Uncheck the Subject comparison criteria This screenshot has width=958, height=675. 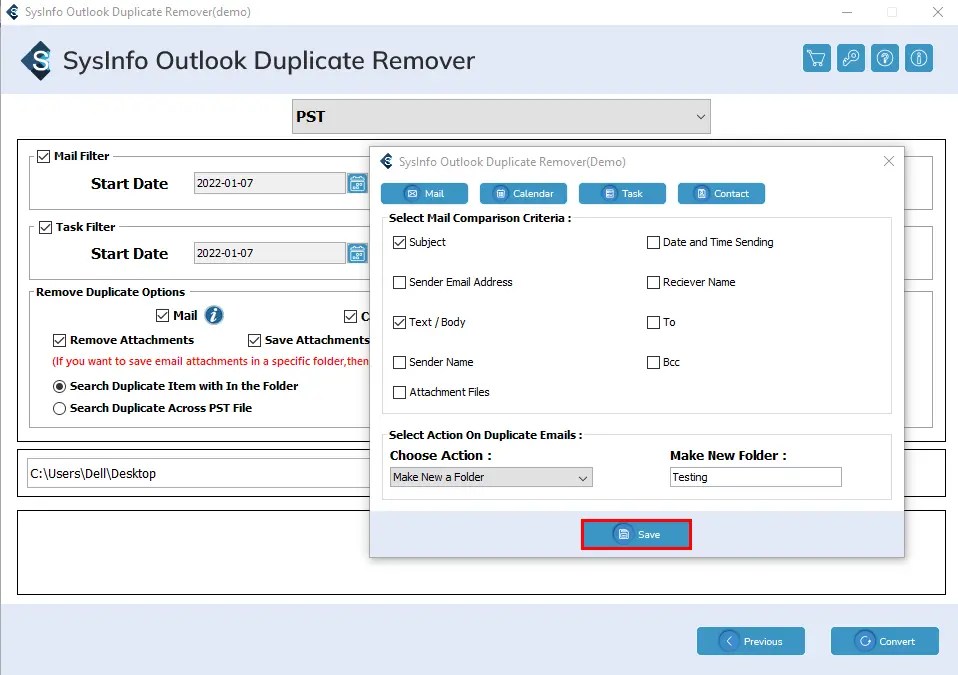coord(401,241)
